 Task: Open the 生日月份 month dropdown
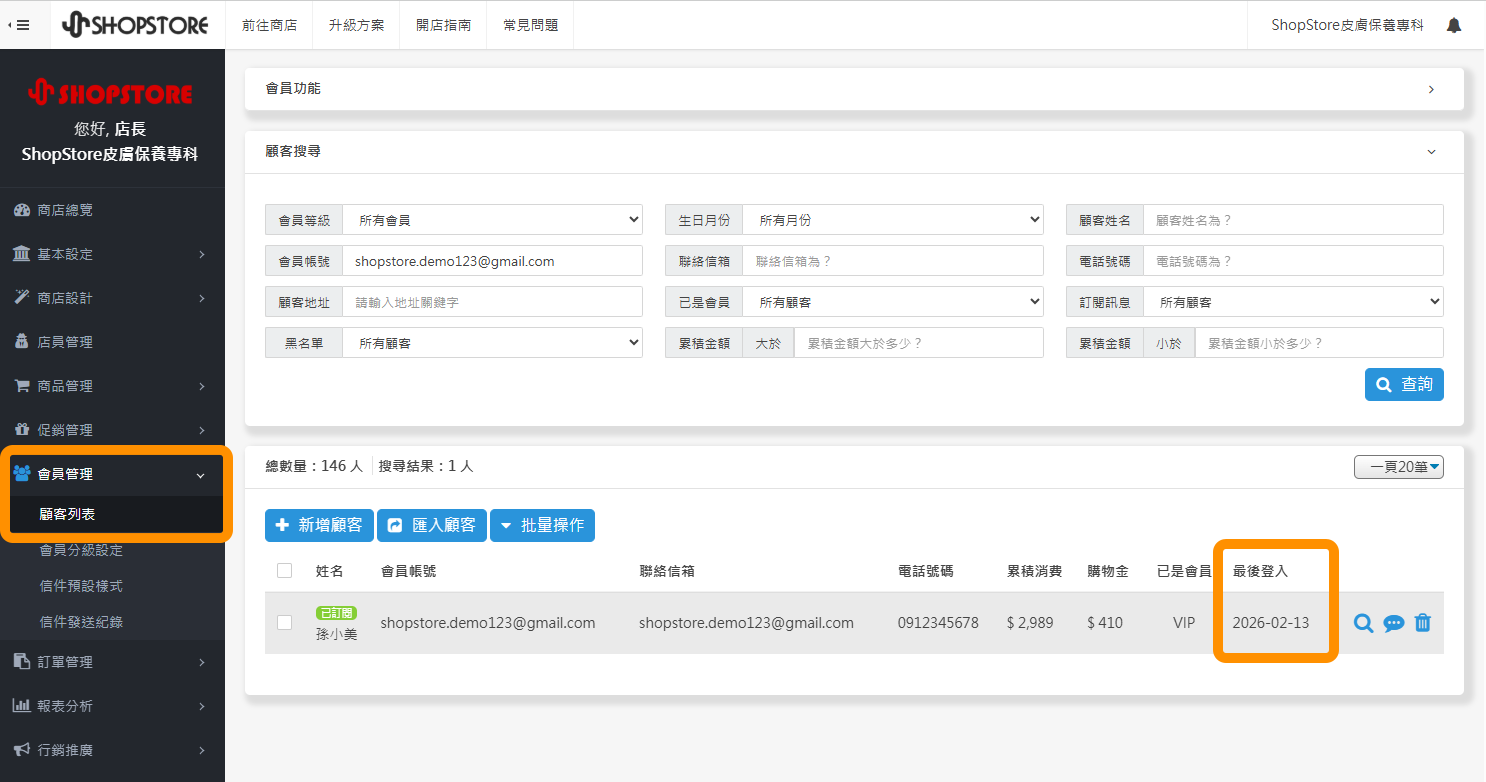click(892, 220)
